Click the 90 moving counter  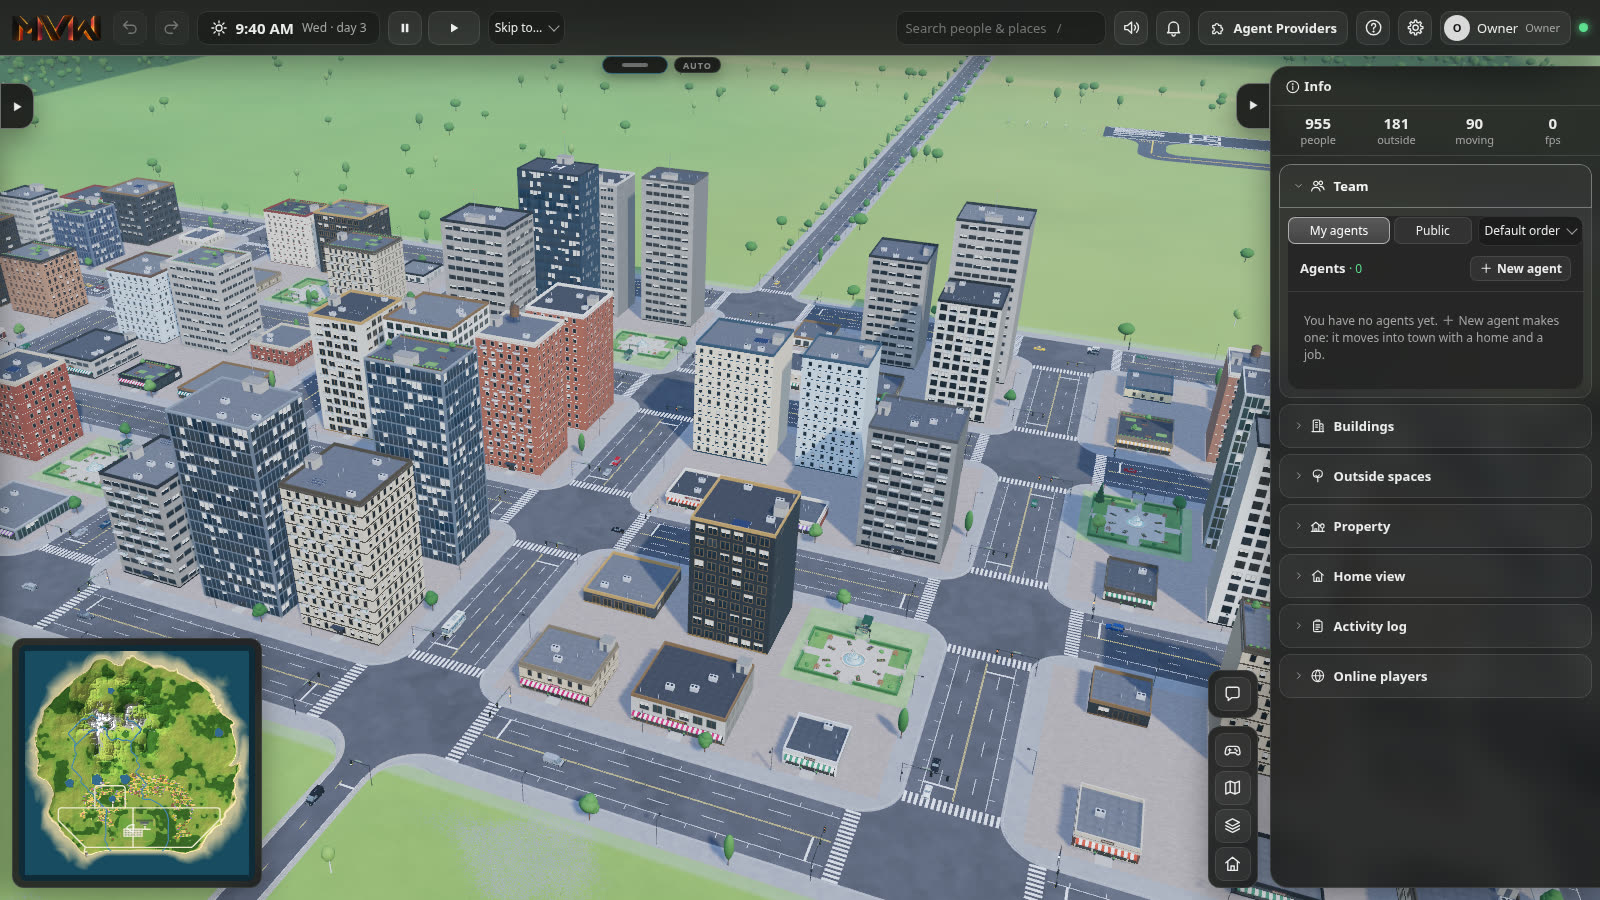tap(1474, 131)
